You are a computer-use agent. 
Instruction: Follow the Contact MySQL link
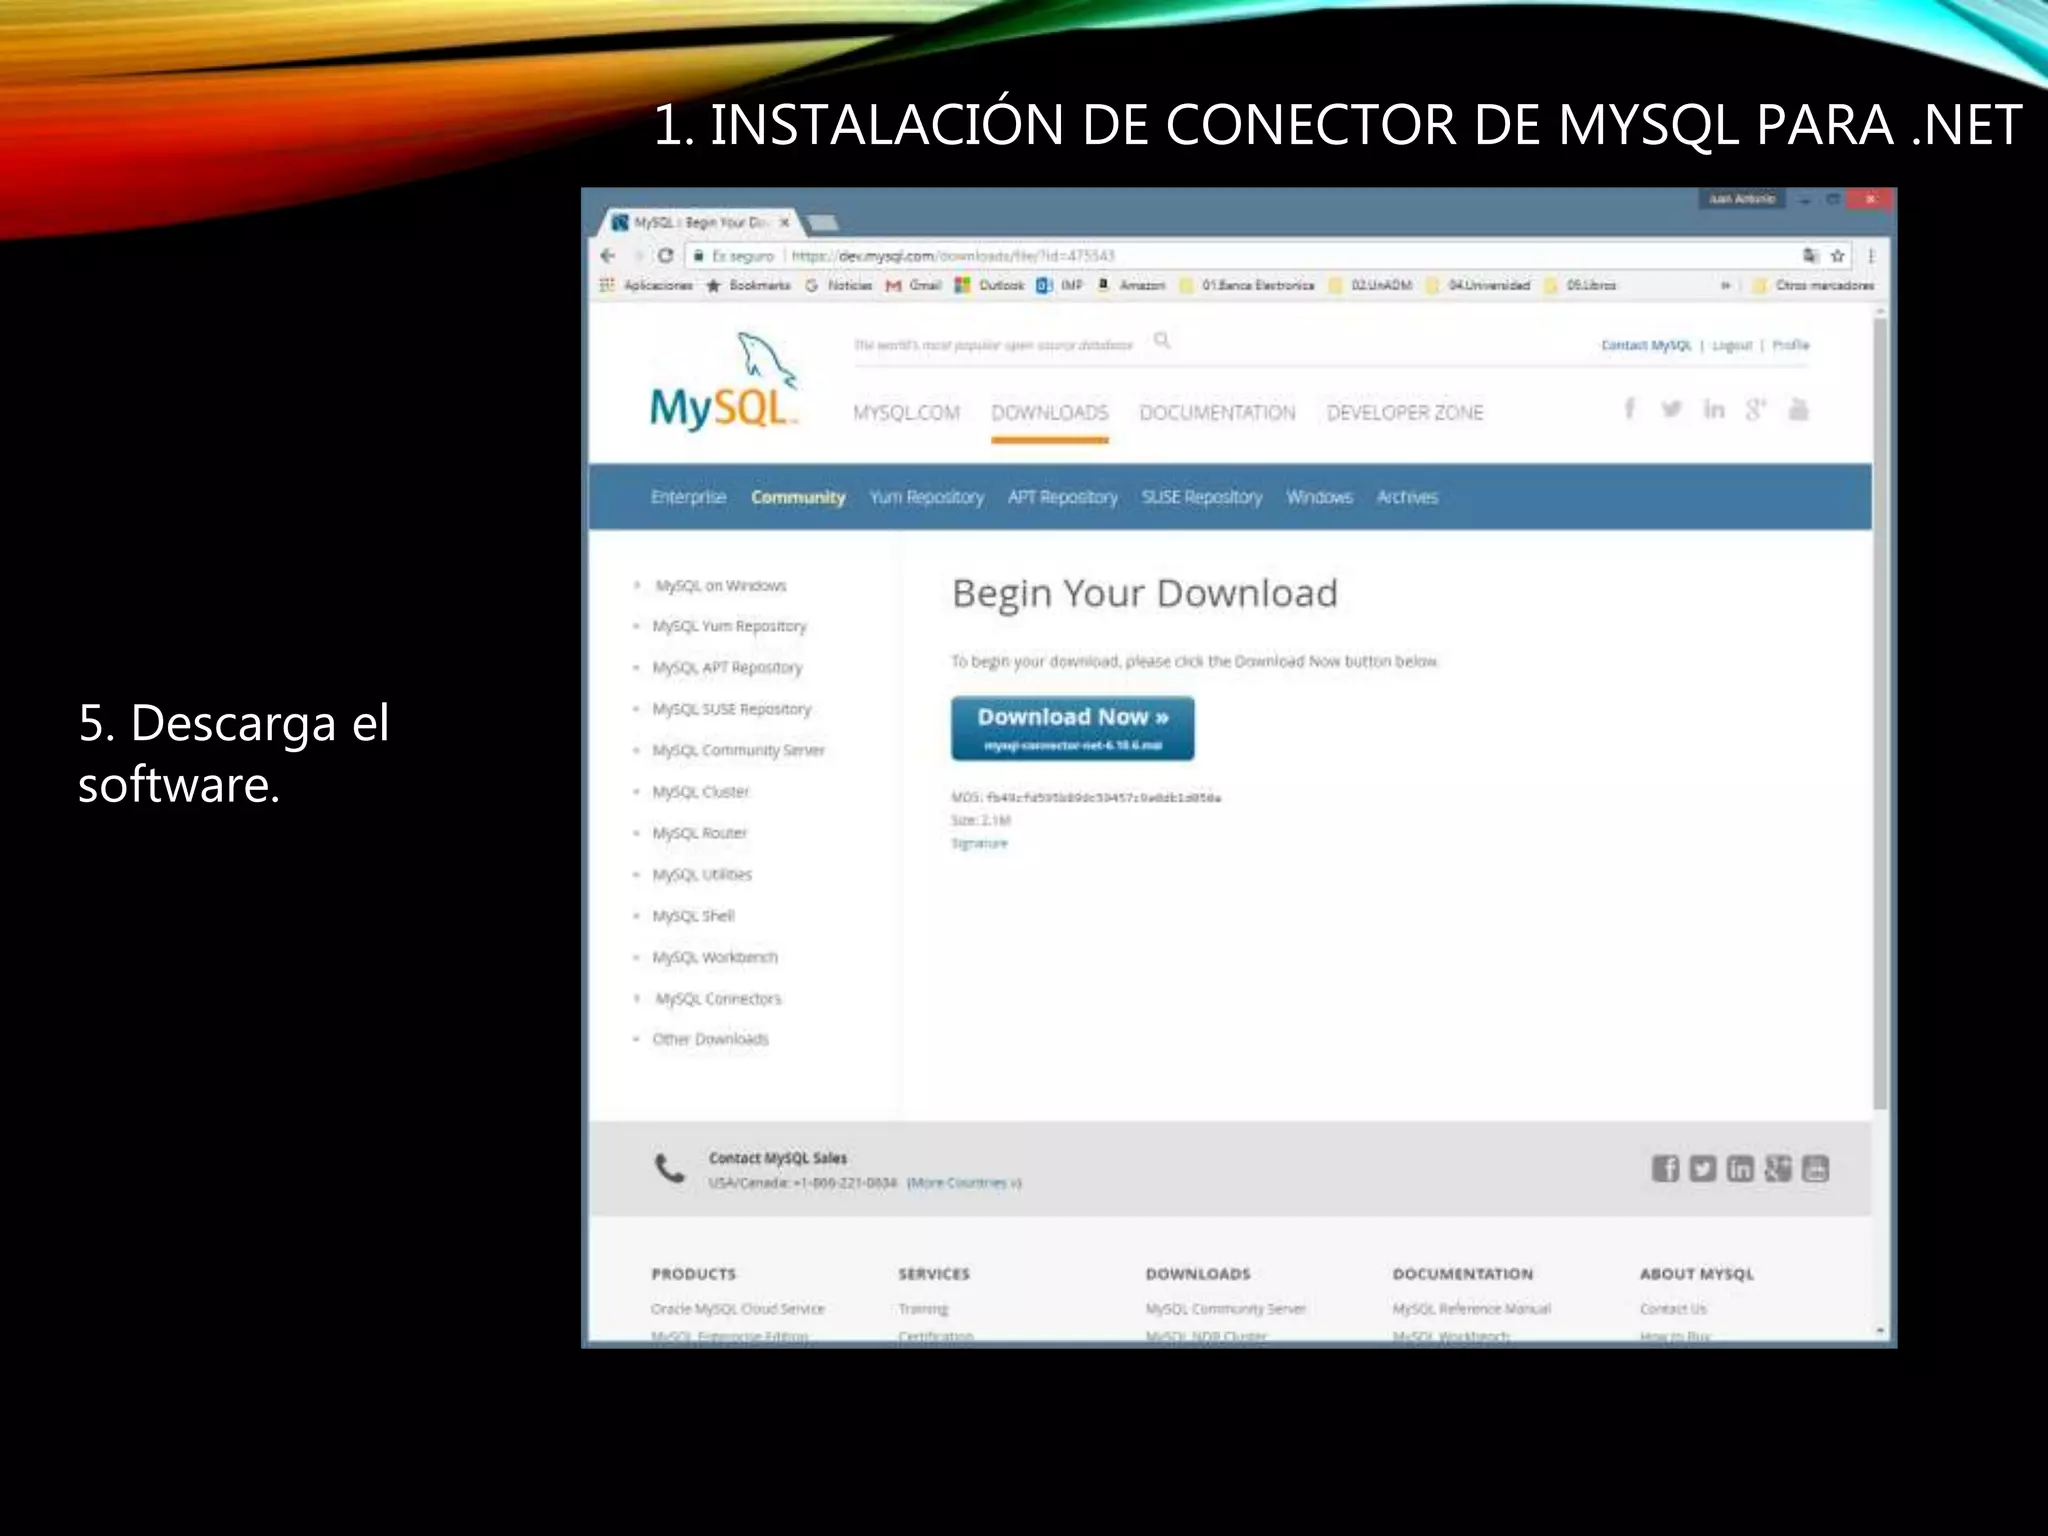[x=1646, y=346]
